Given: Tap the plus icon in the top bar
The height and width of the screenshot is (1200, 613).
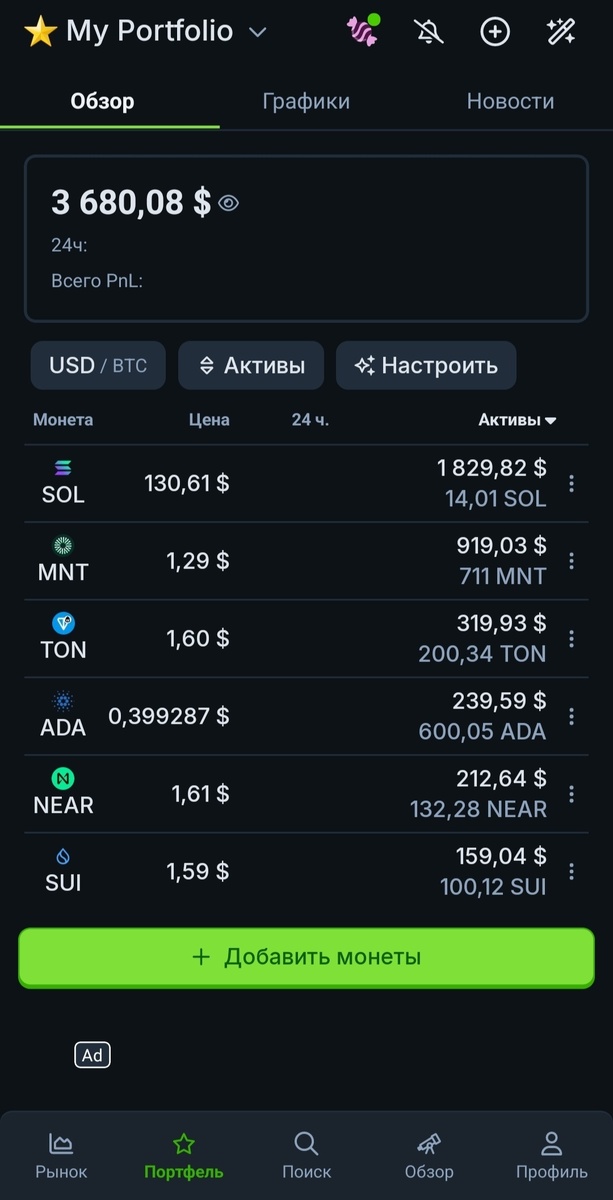Looking at the screenshot, I should [x=494, y=31].
